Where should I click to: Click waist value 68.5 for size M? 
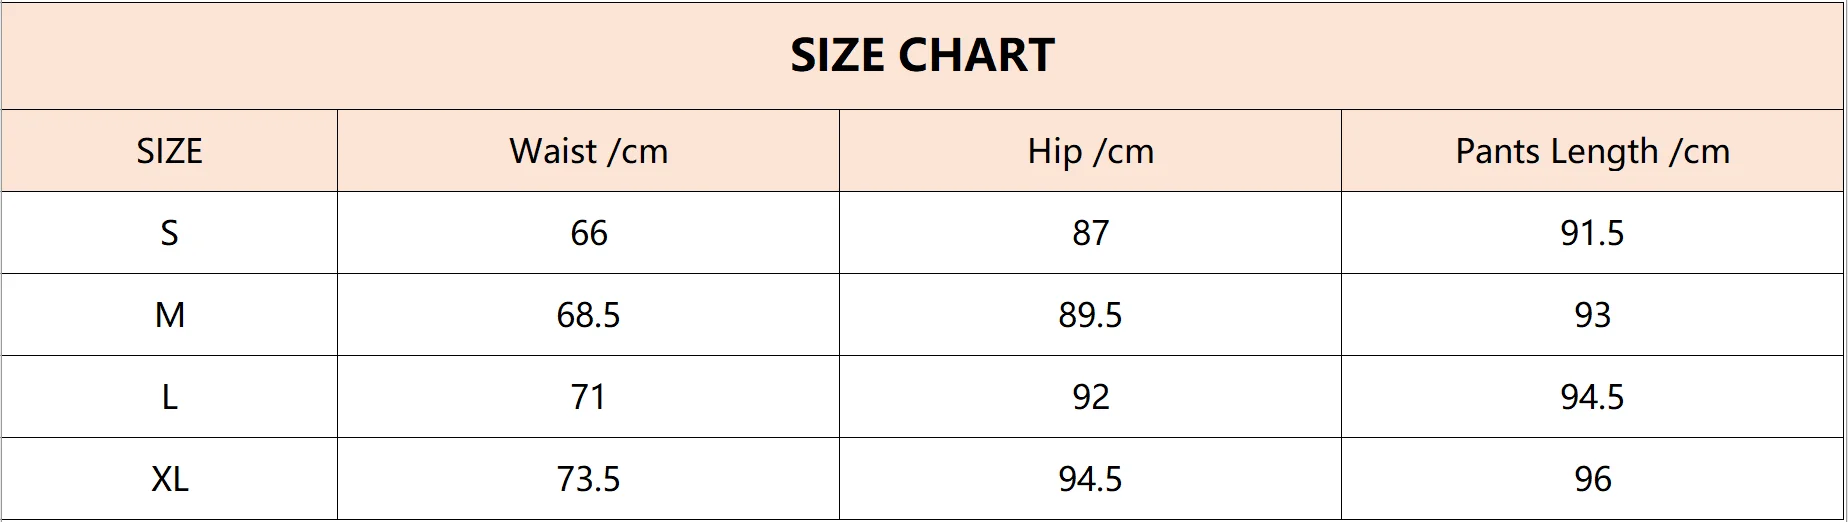[588, 315]
